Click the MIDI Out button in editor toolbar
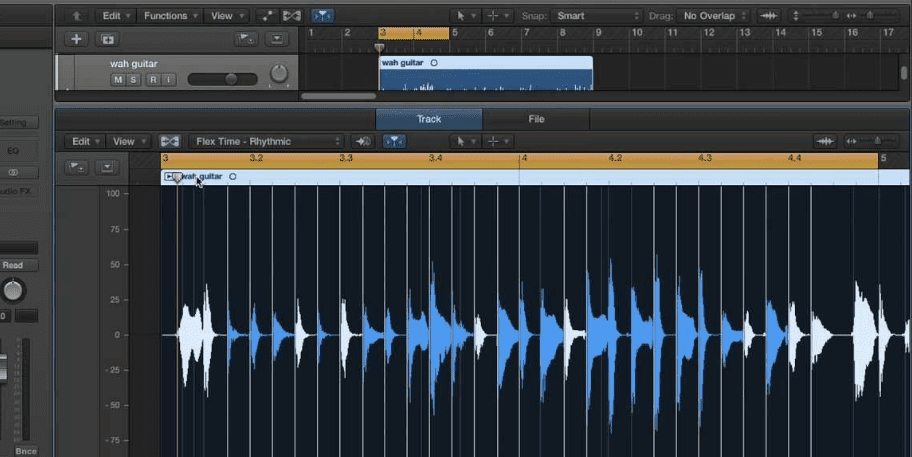 tap(362, 141)
